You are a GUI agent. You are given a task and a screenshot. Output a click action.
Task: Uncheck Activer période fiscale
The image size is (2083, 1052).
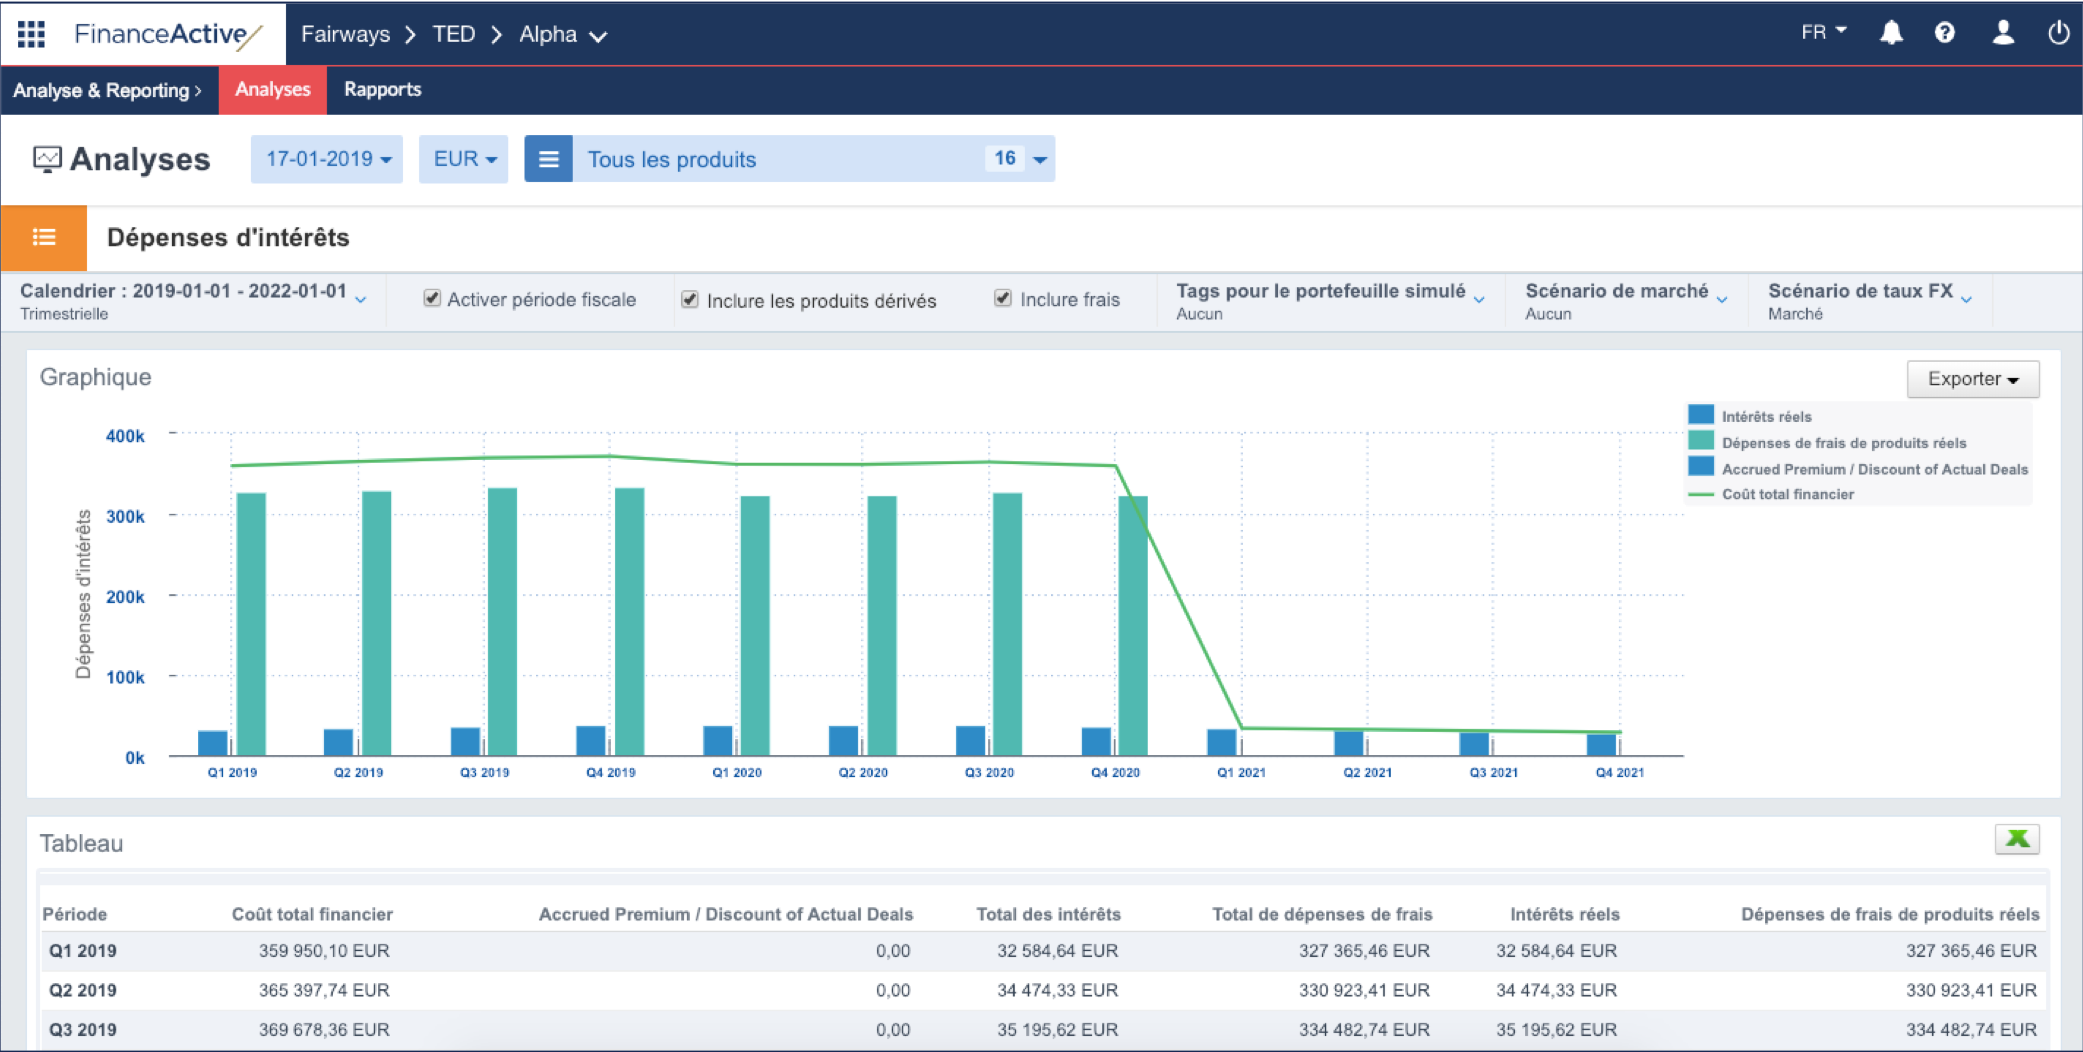[x=432, y=298]
